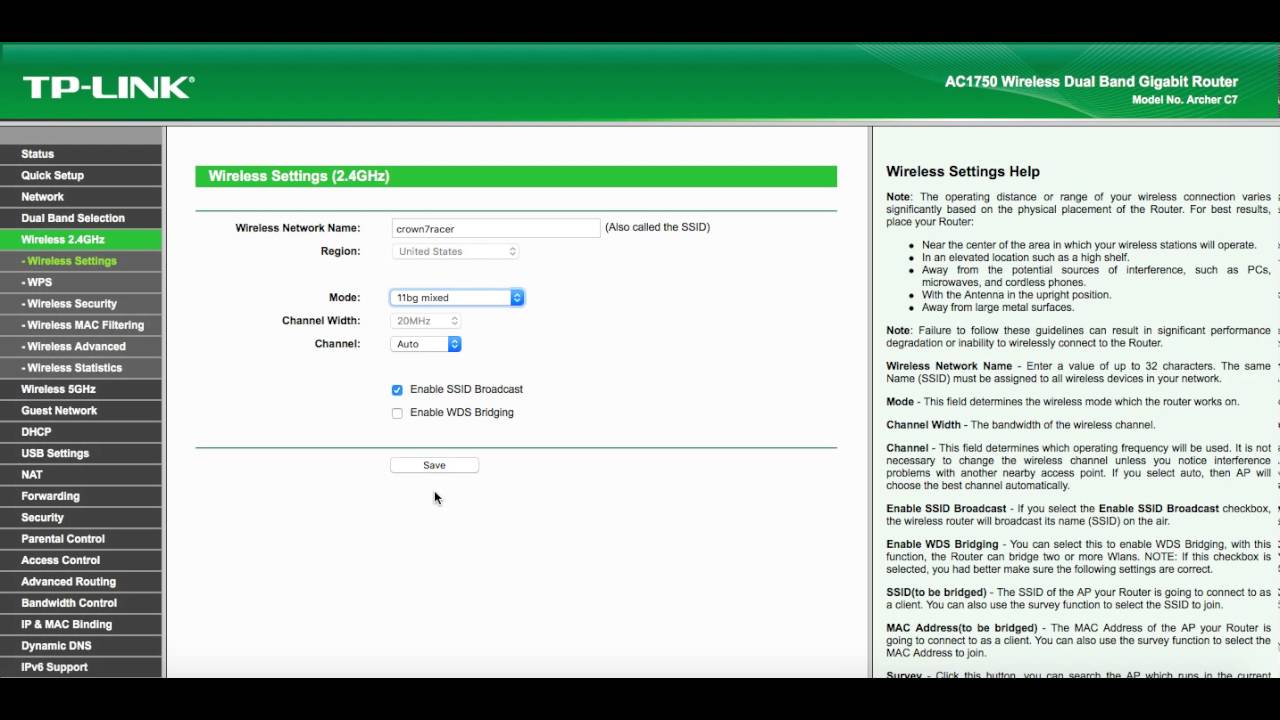This screenshot has height=720, width=1280.
Task: Open Bandwidth Control section
Action: point(80,603)
